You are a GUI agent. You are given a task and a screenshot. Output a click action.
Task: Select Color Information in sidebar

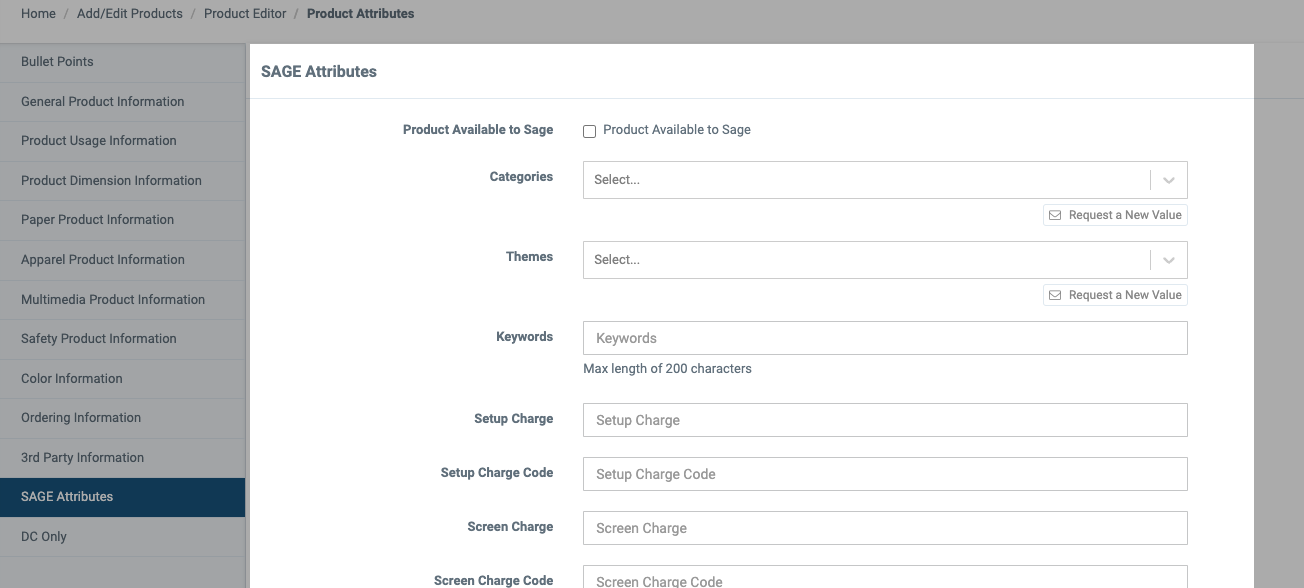[122, 379]
